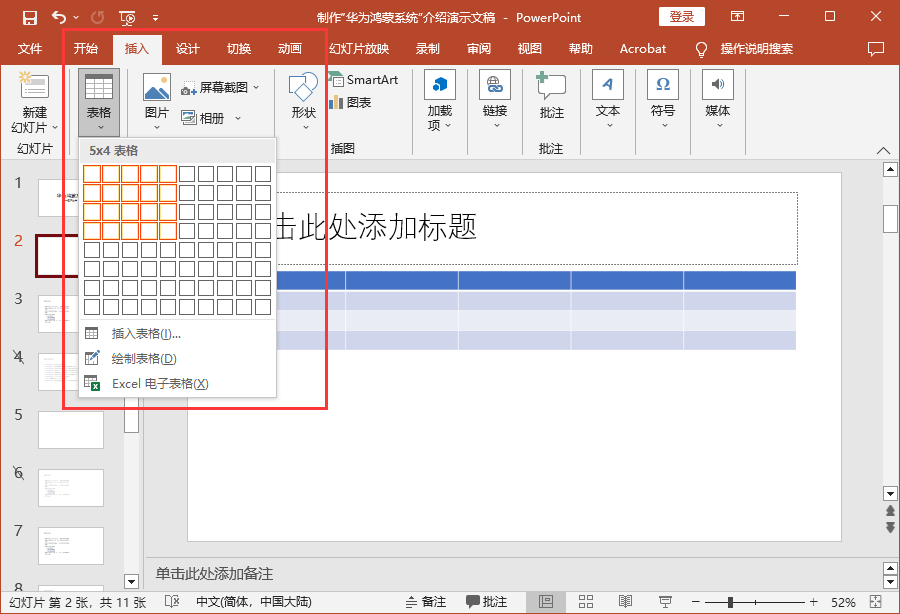Switch to the 设计 ribbon tab
This screenshot has width=900, height=614.
pyautogui.click(x=188, y=49)
